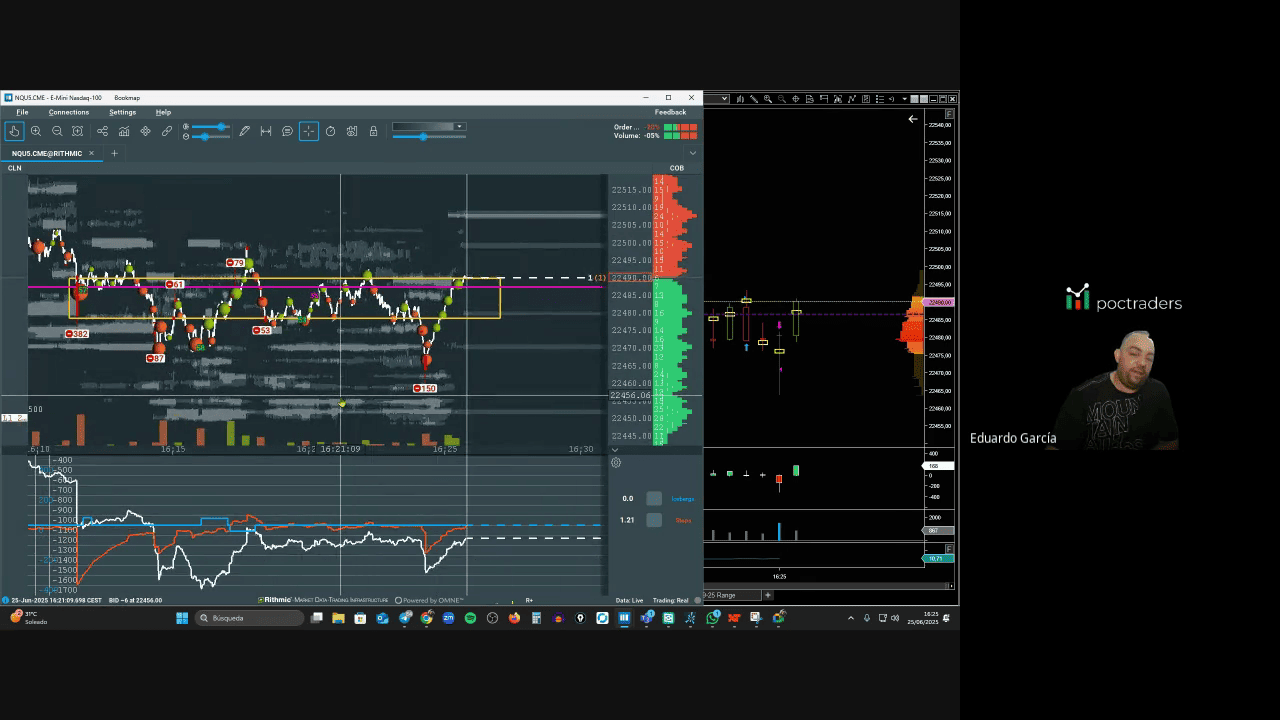Select the pencil drawing tool
Viewport: 1280px width, 720px height.
coord(244,131)
